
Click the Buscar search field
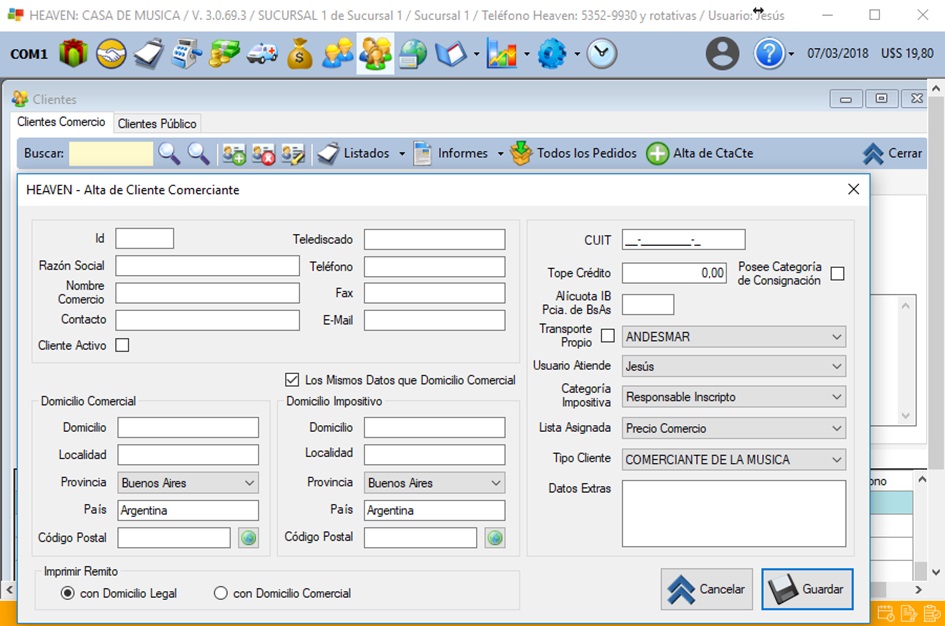click(111, 154)
